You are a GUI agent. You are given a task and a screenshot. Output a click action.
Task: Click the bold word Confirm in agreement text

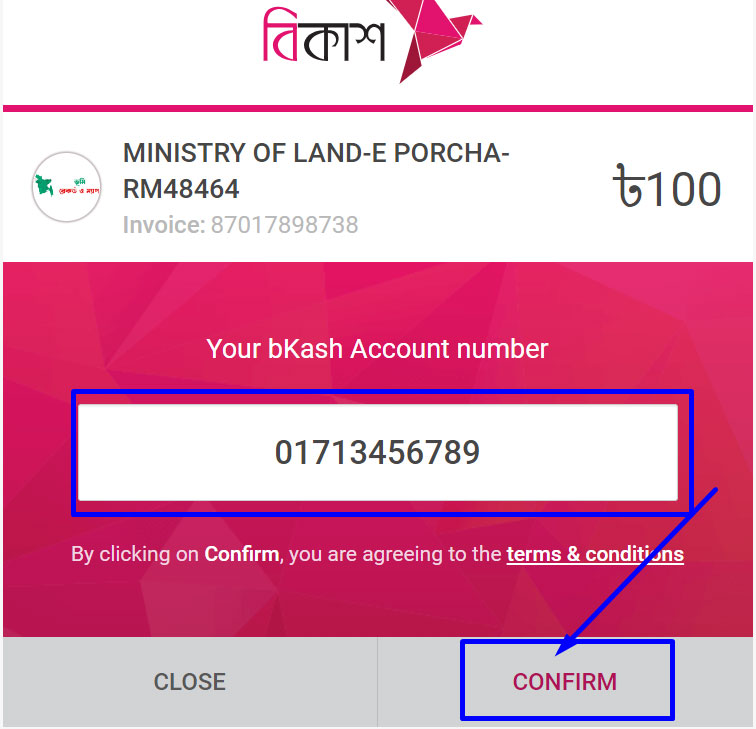241,554
